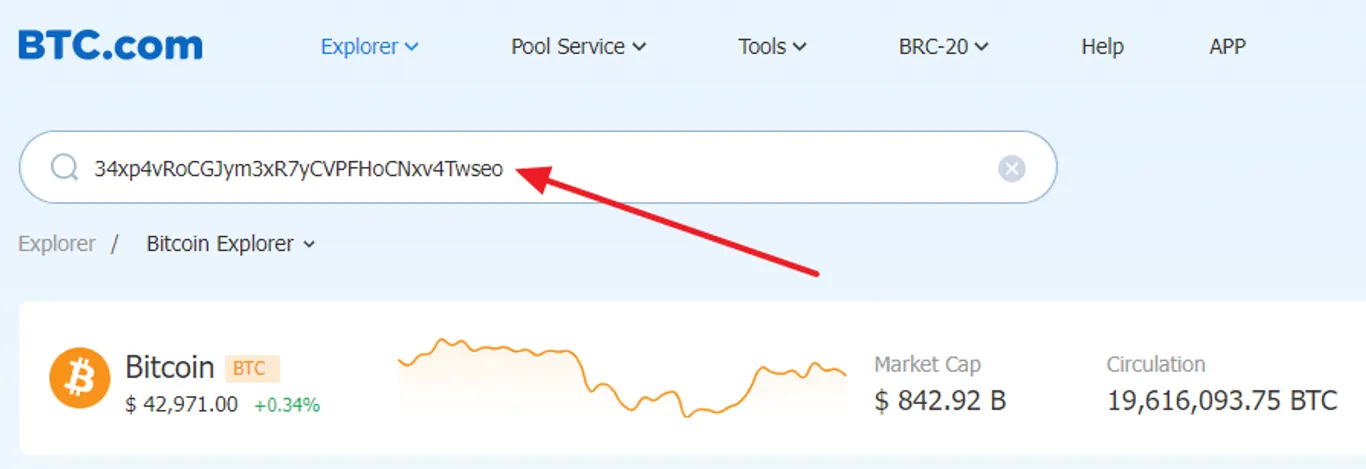
Task: Click the $ 42,971.00 price
Action: tap(181, 405)
